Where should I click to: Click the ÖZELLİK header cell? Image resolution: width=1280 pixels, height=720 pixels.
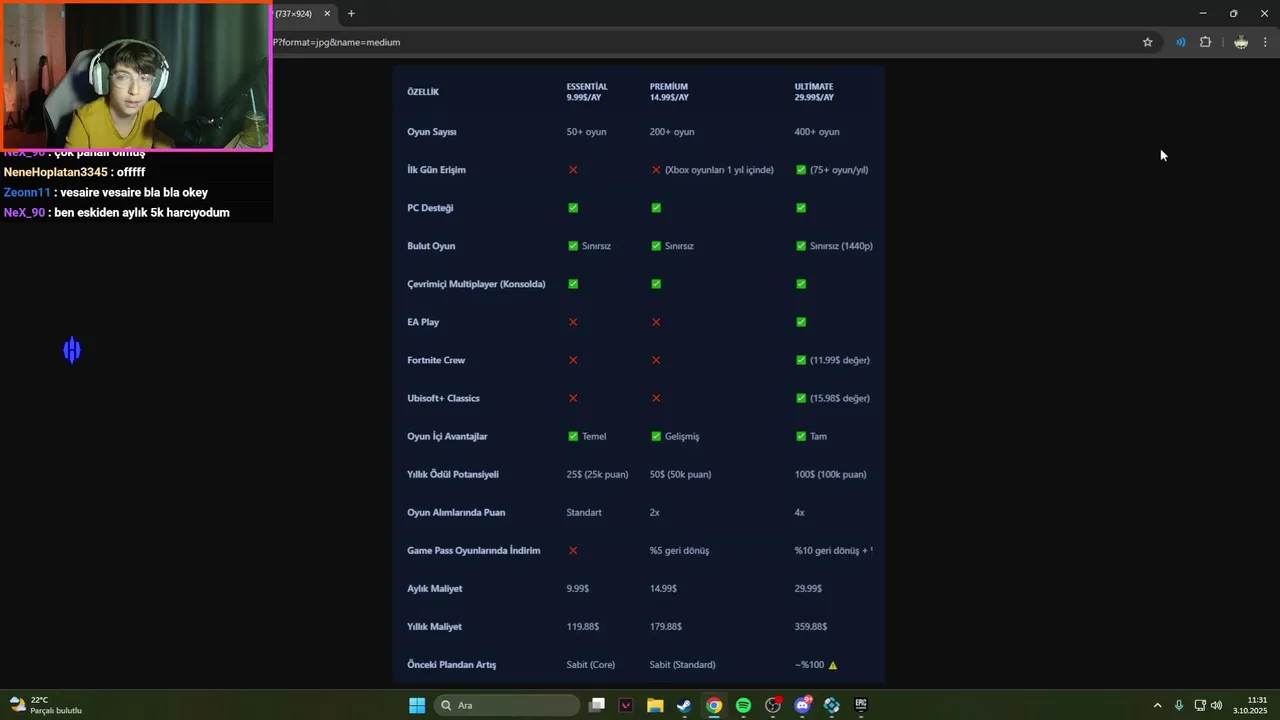coord(423,92)
